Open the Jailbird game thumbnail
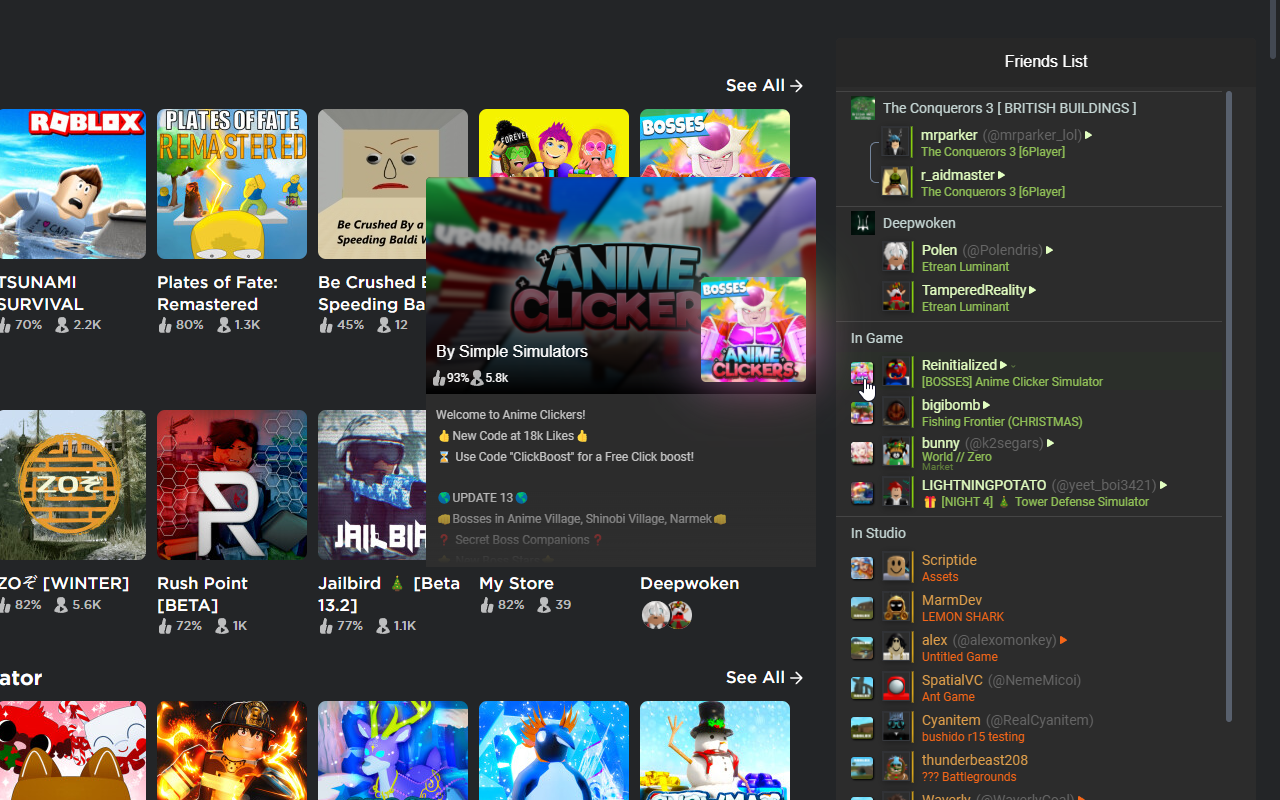This screenshot has height=800, width=1280. click(372, 485)
